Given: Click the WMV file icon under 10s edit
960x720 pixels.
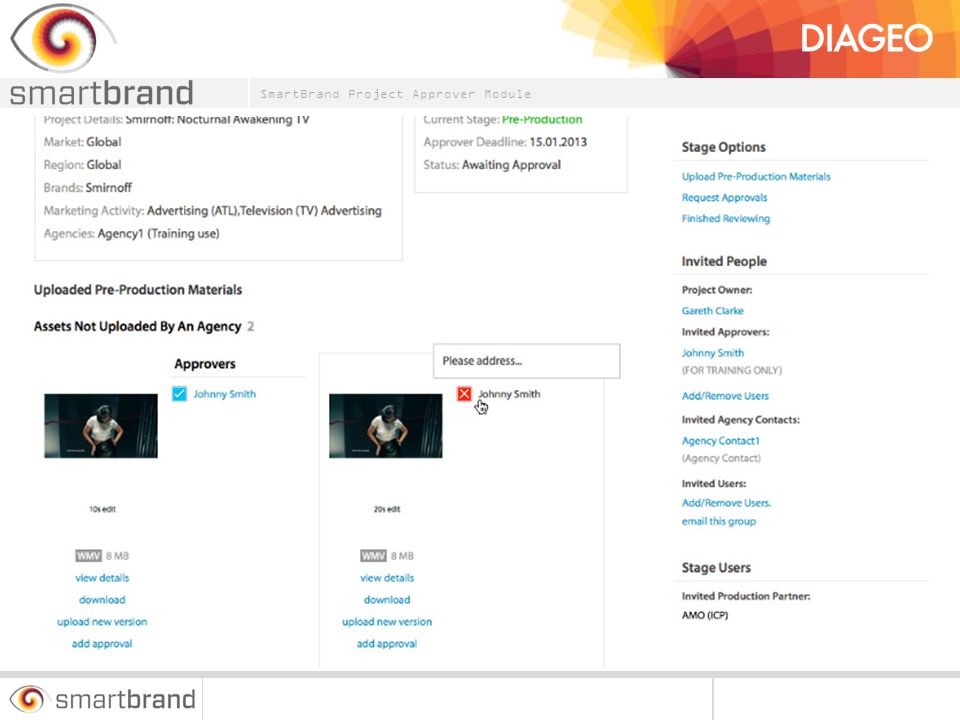Looking at the screenshot, I should pyautogui.click(x=88, y=555).
